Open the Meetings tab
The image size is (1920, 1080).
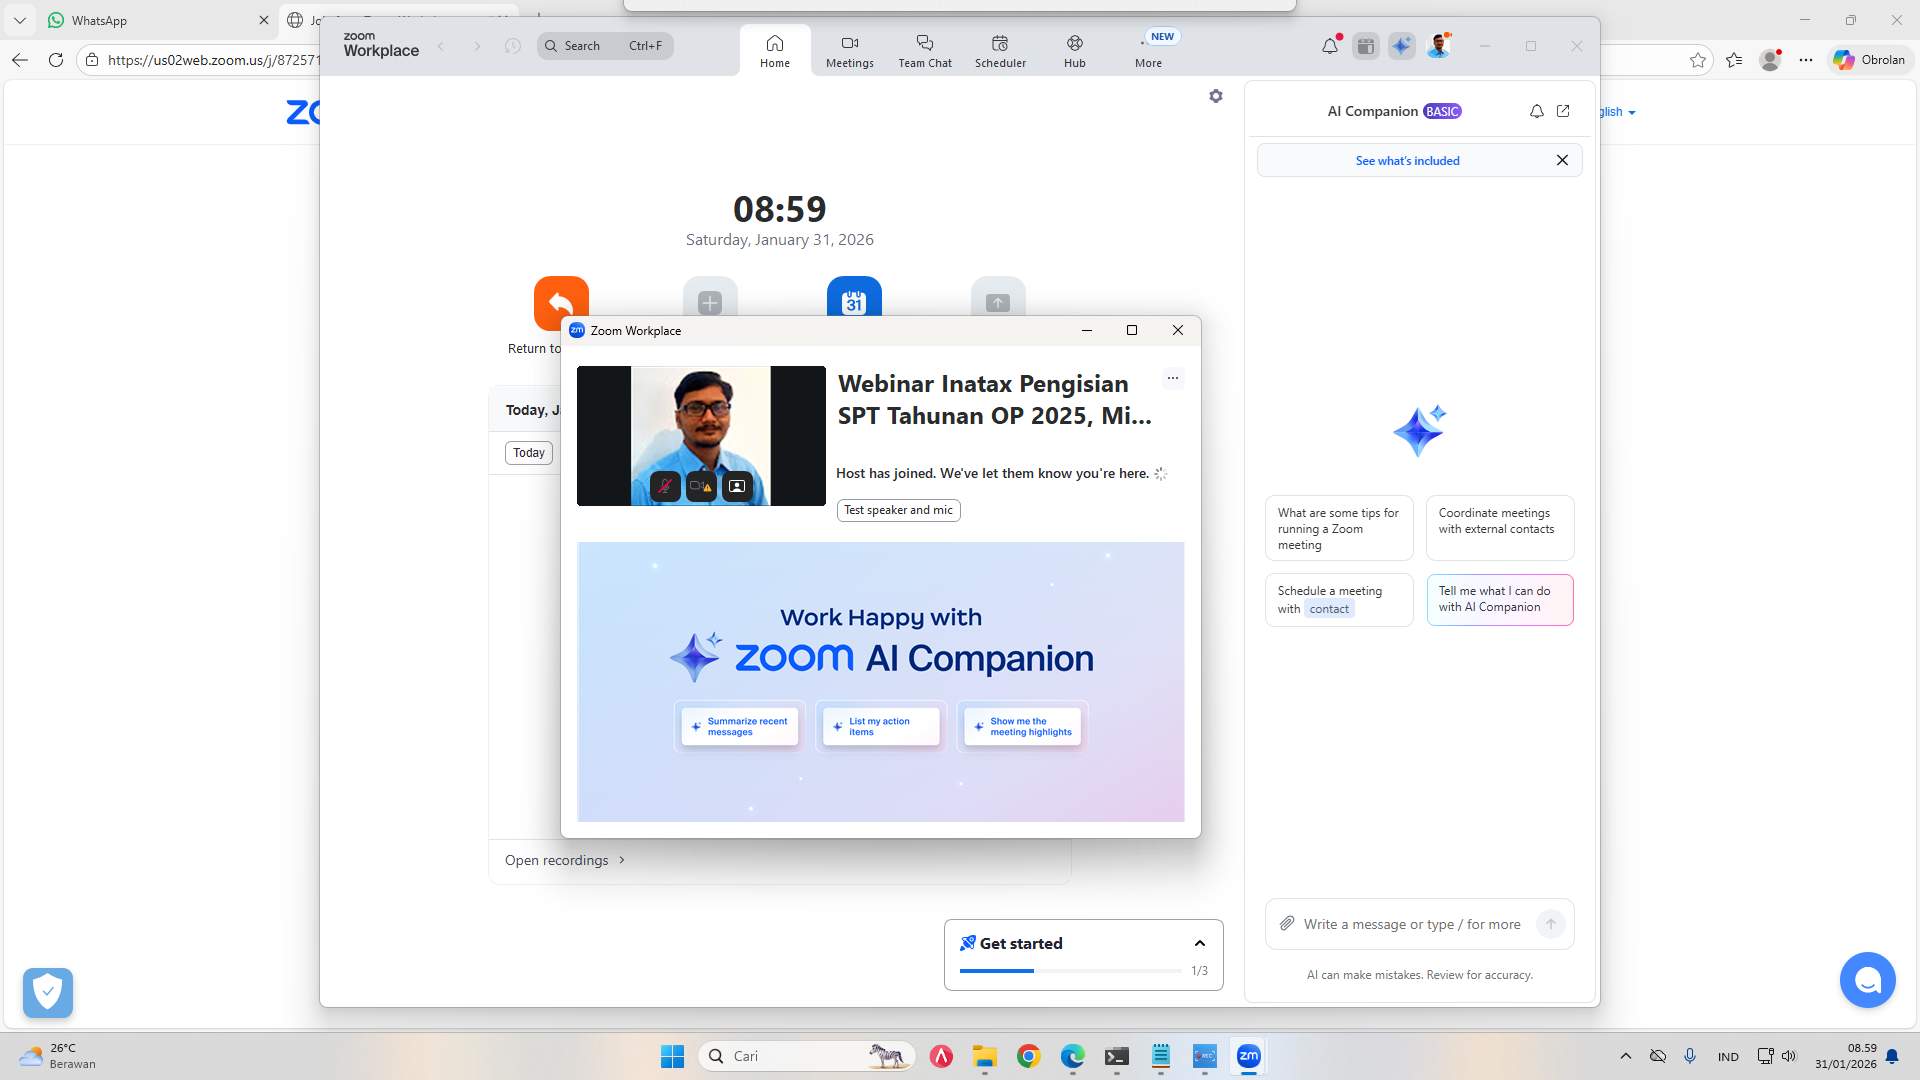pos(849,50)
